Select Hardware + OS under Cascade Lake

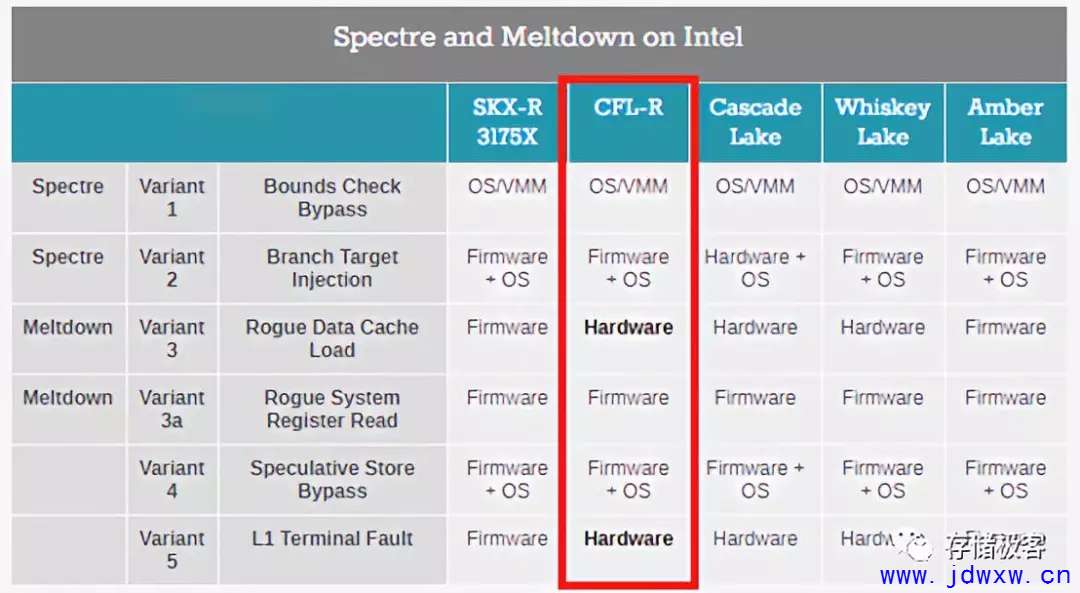pyautogui.click(x=755, y=268)
